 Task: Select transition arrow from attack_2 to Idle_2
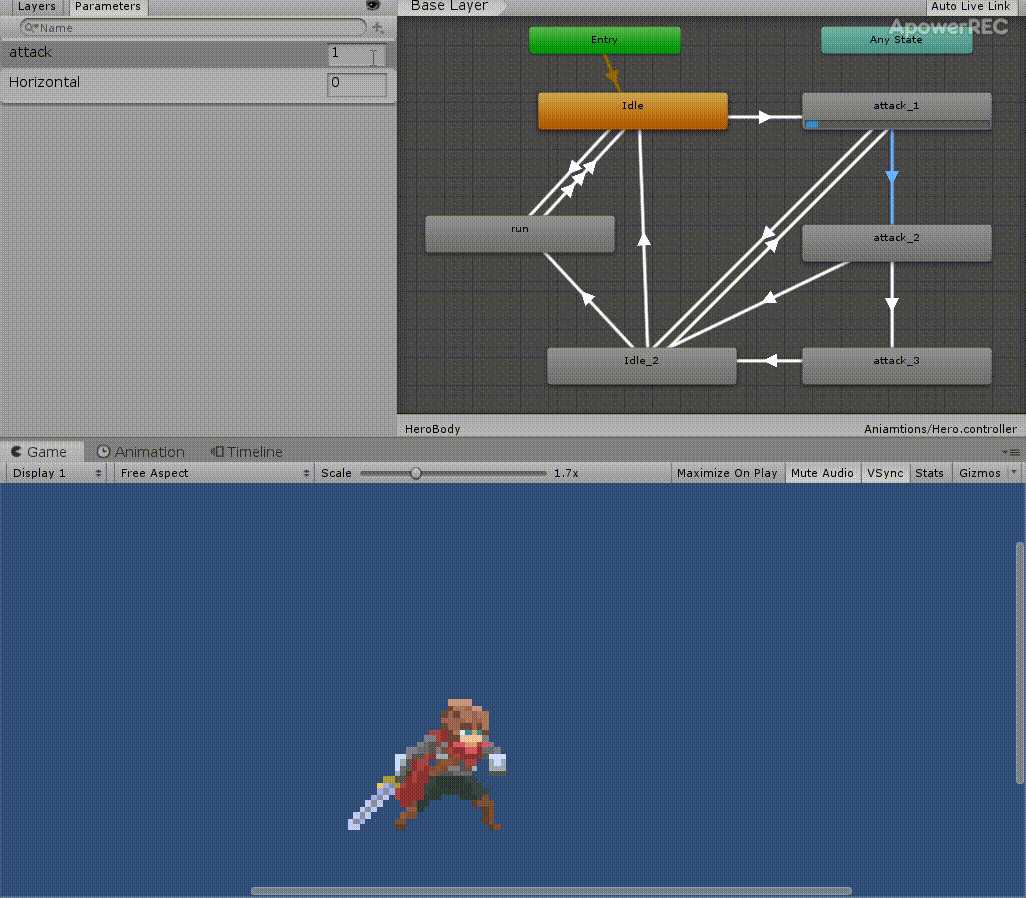tap(770, 298)
